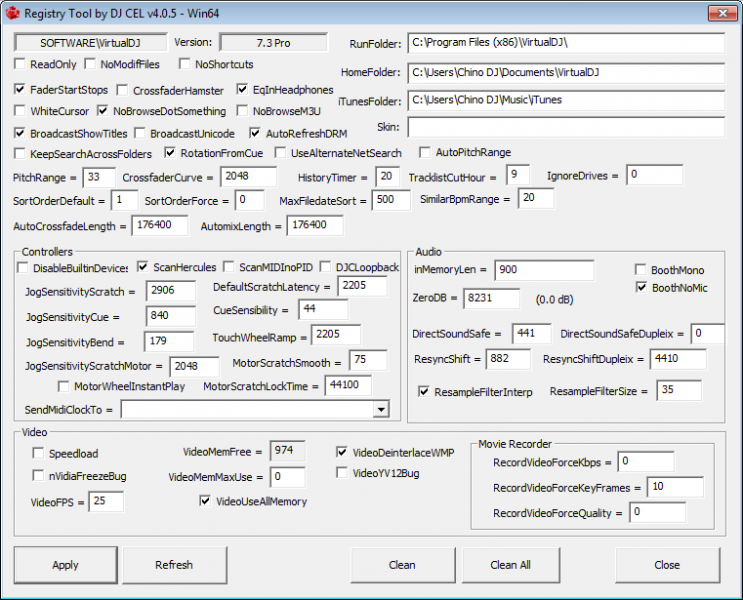
Task: Click the Clean All button
Action: click(510, 565)
